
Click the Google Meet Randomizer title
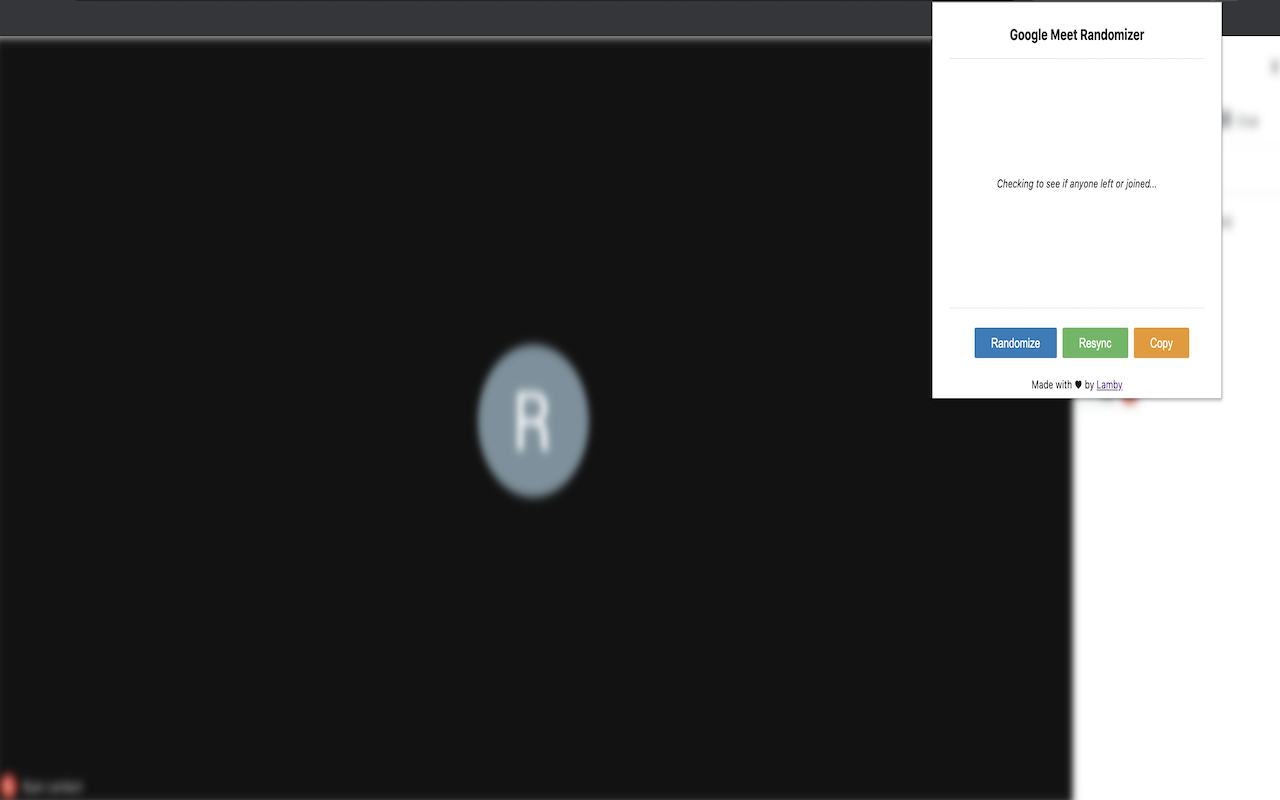1077,35
